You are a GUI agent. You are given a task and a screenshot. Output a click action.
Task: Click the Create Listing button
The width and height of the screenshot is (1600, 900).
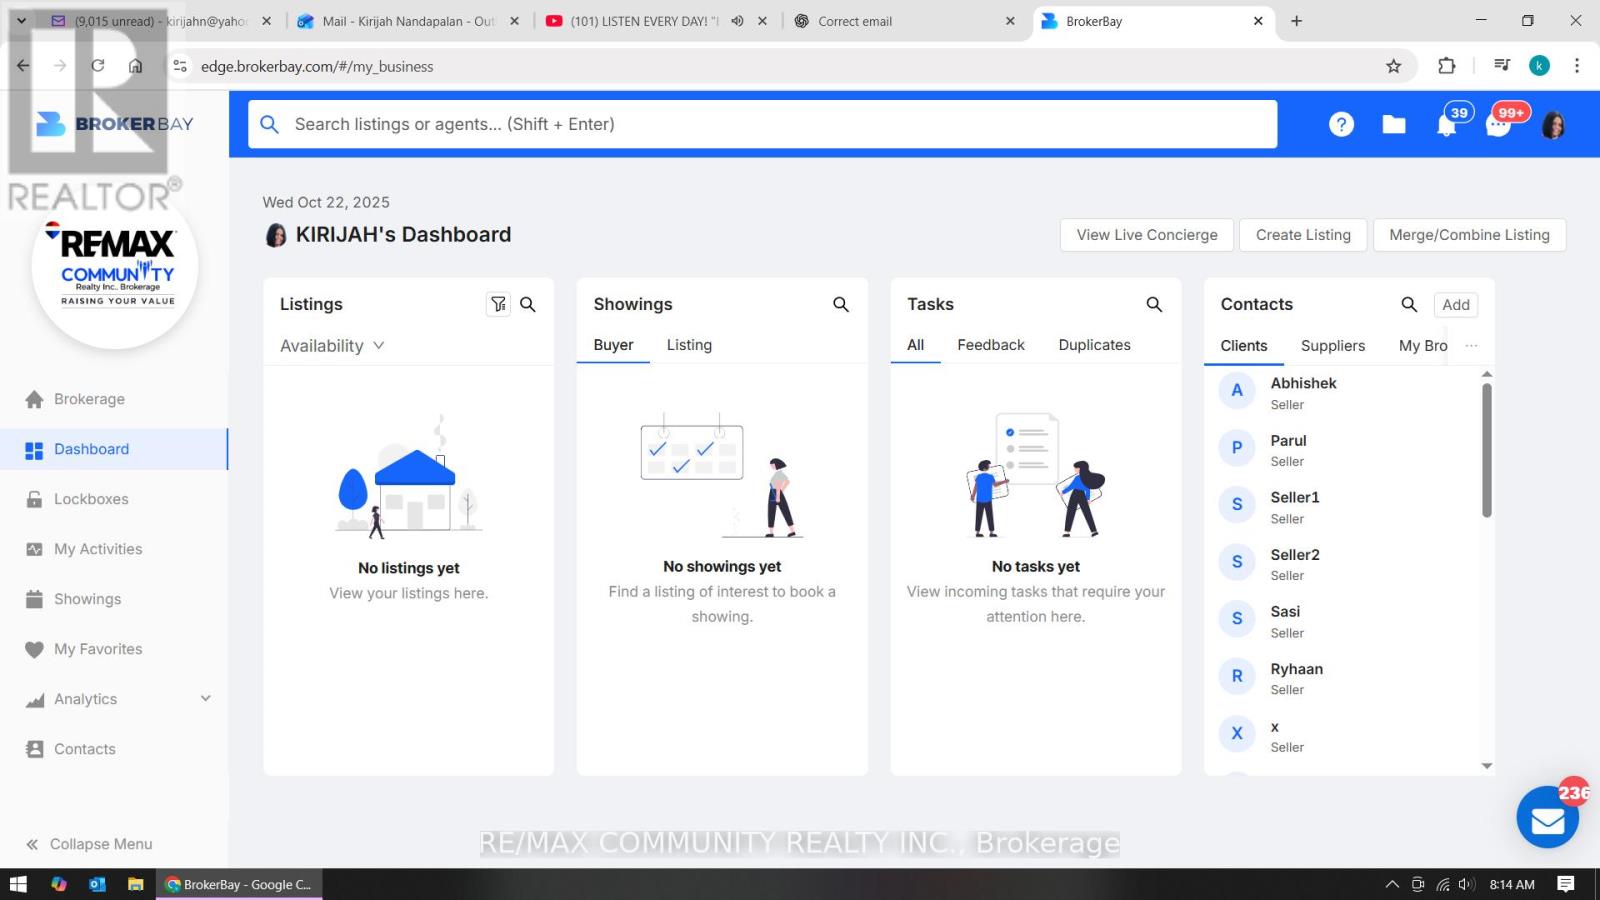tap(1303, 235)
